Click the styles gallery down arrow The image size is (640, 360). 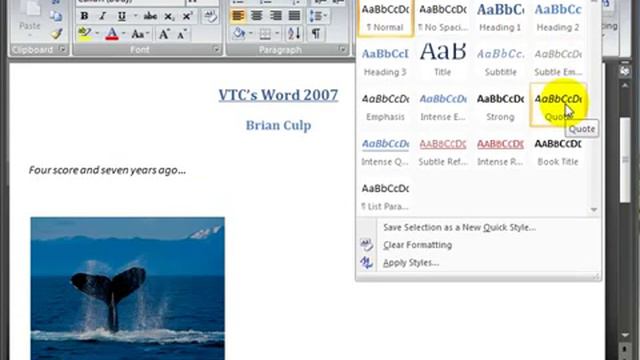(x=594, y=209)
